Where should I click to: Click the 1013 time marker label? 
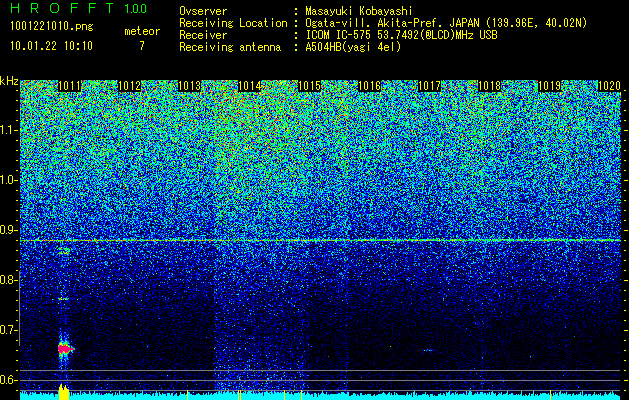189,86
